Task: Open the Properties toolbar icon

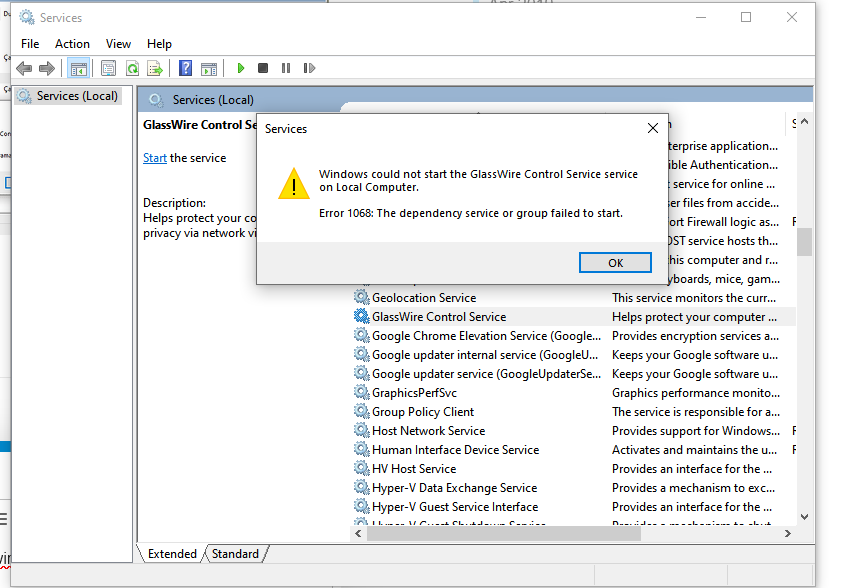Action: (x=108, y=69)
